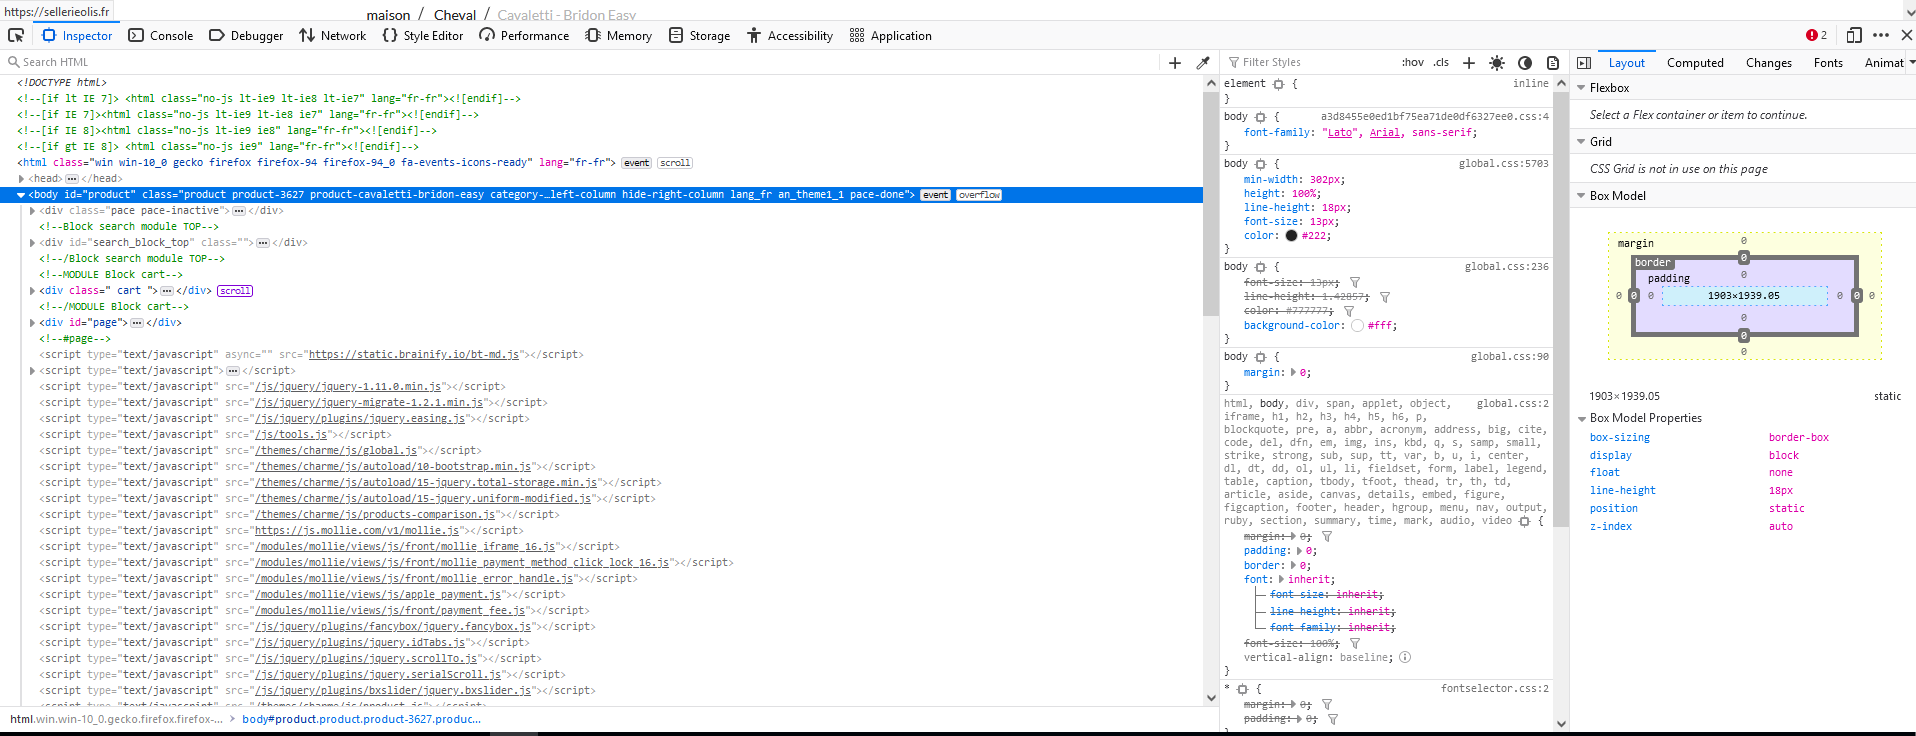Viewport: 1916px width, 736px height.
Task: Collapse the Box Model Properties section
Action: [x=1581, y=418]
